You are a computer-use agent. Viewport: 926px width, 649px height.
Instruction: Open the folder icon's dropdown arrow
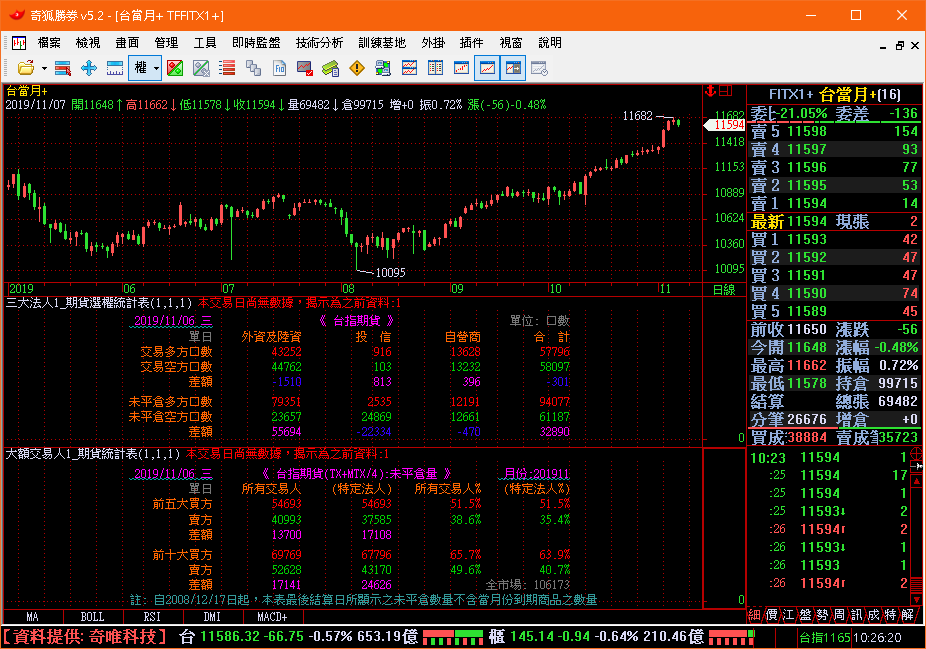click(44, 69)
